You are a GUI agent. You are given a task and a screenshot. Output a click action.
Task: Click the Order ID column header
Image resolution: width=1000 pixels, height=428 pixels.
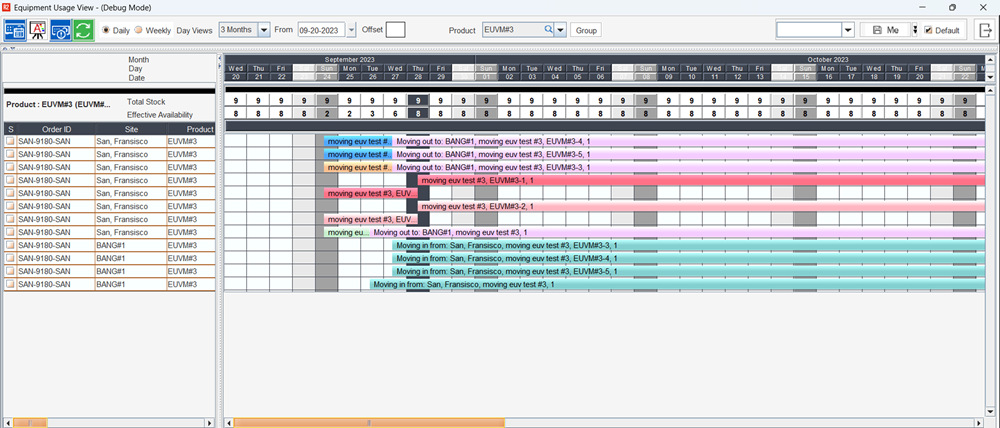click(x=55, y=129)
